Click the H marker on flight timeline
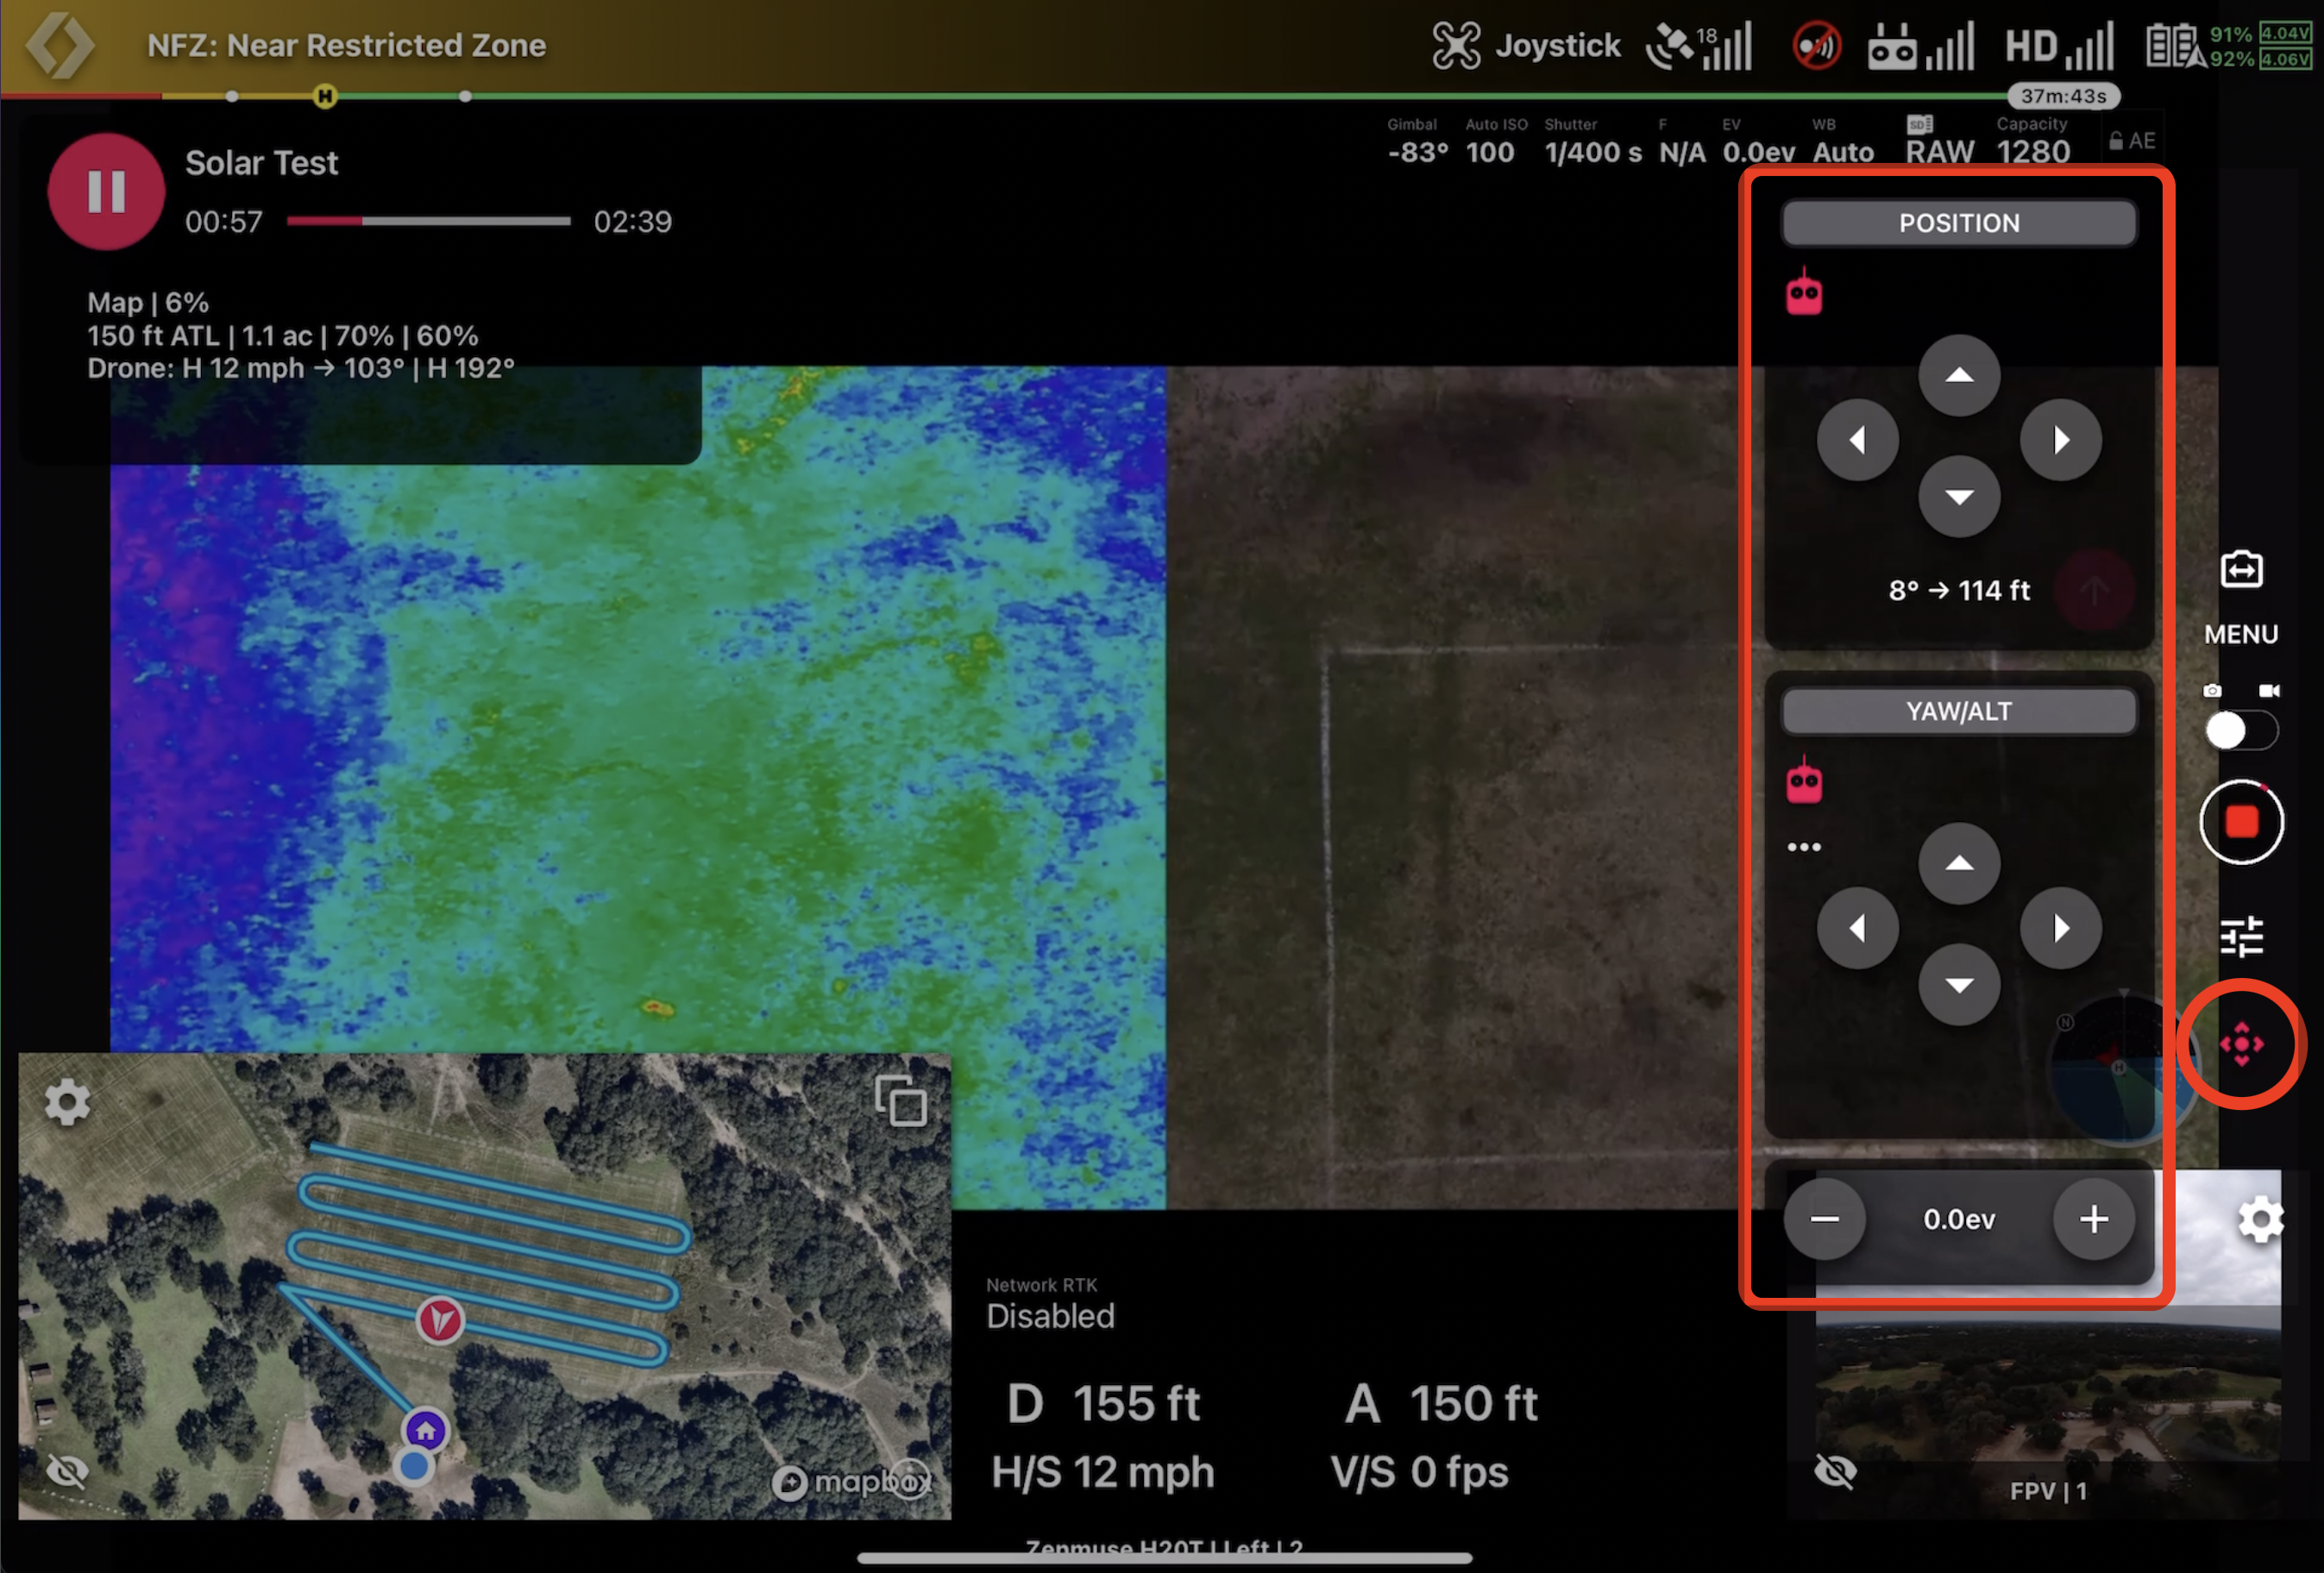The width and height of the screenshot is (2324, 1573). coord(324,96)
